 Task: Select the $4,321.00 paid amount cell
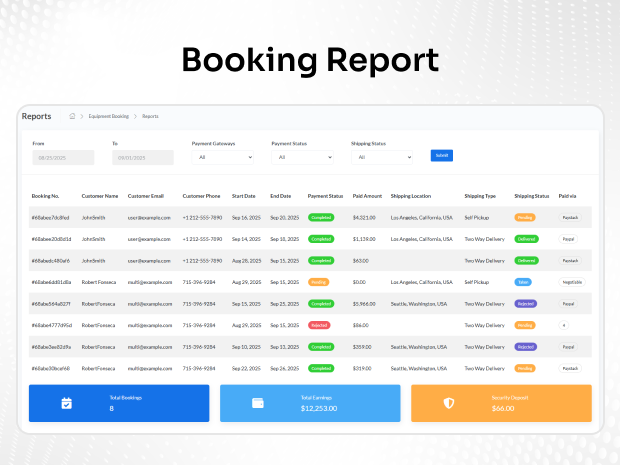coord(364,218)
